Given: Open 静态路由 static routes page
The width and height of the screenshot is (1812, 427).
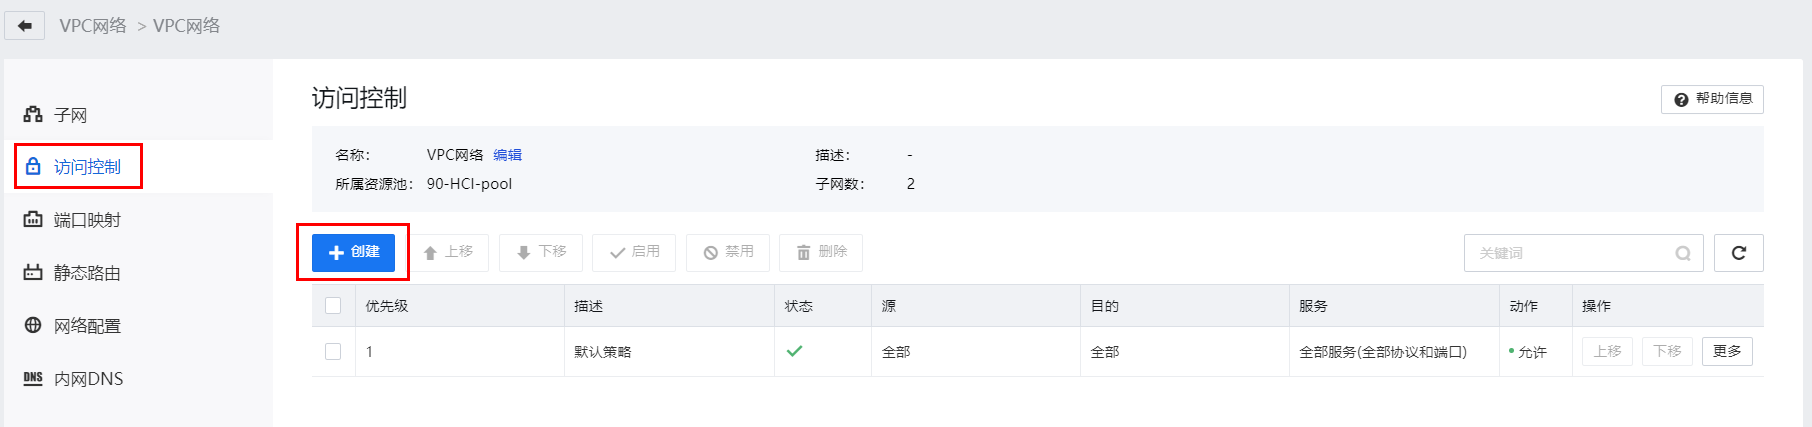Looking at the screenshot, I should coord(87,272).
